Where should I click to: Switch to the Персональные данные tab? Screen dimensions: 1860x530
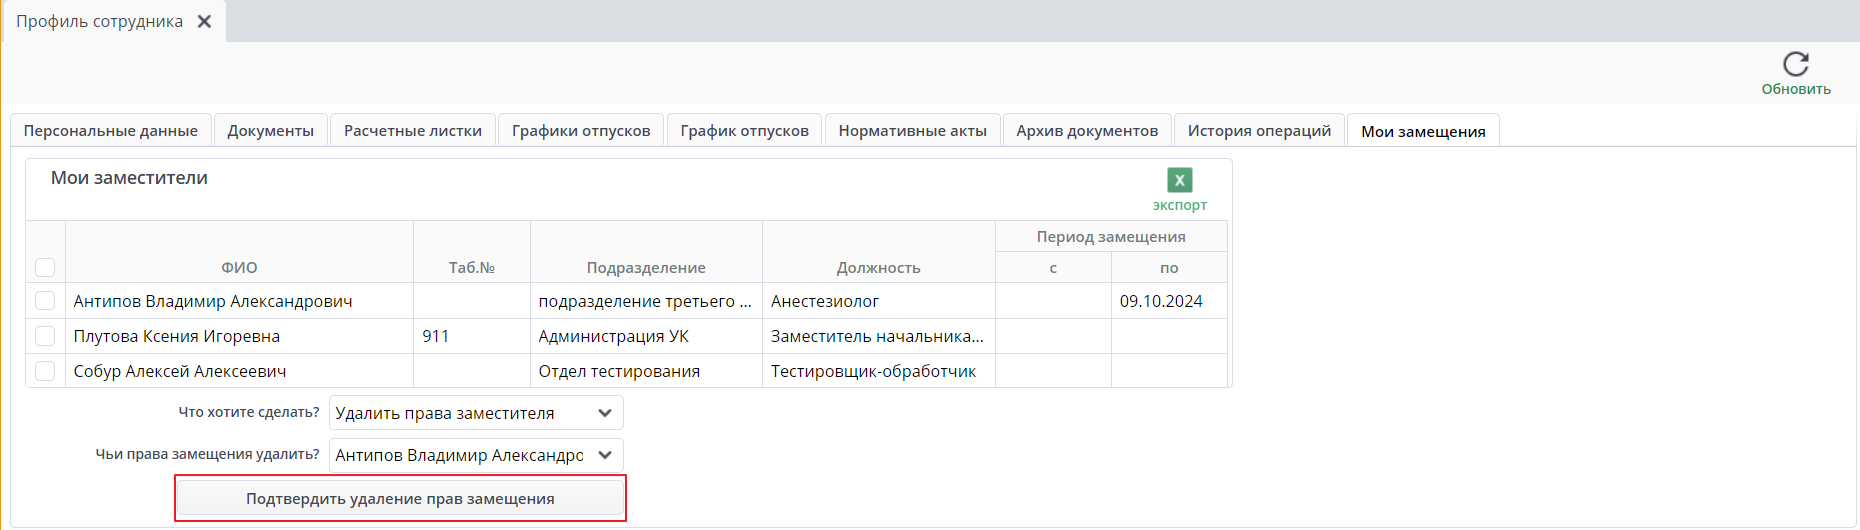click(x=111, y=130)
